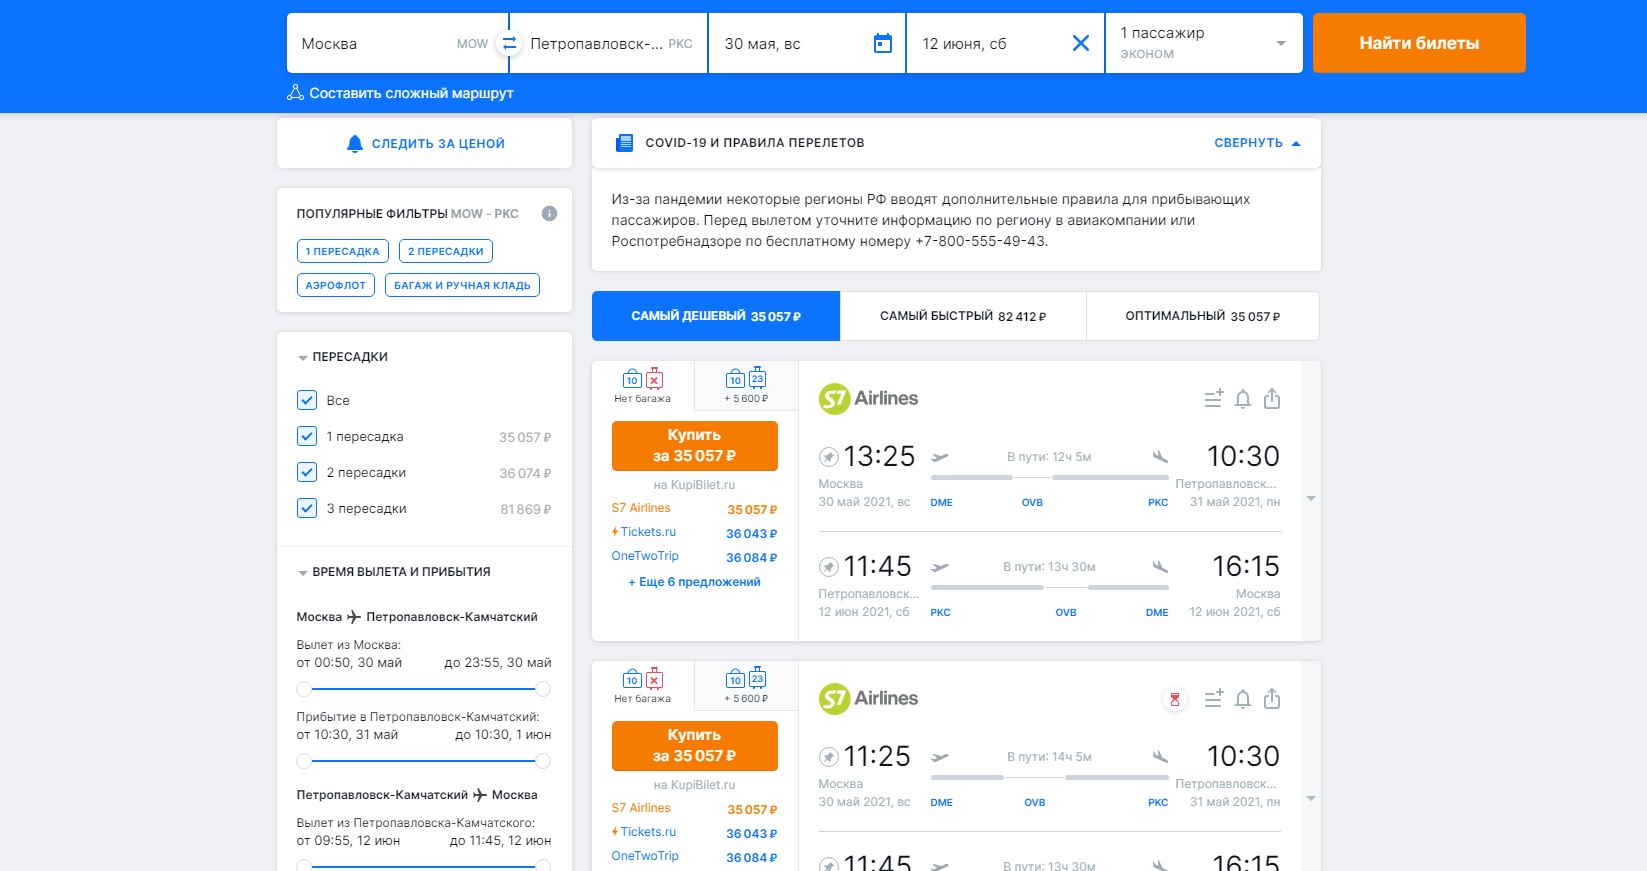Screen dimensions: 1647x871
Task: Click the hourglass icon on the 11:25 flight card
Action: tap(1175, 699)
